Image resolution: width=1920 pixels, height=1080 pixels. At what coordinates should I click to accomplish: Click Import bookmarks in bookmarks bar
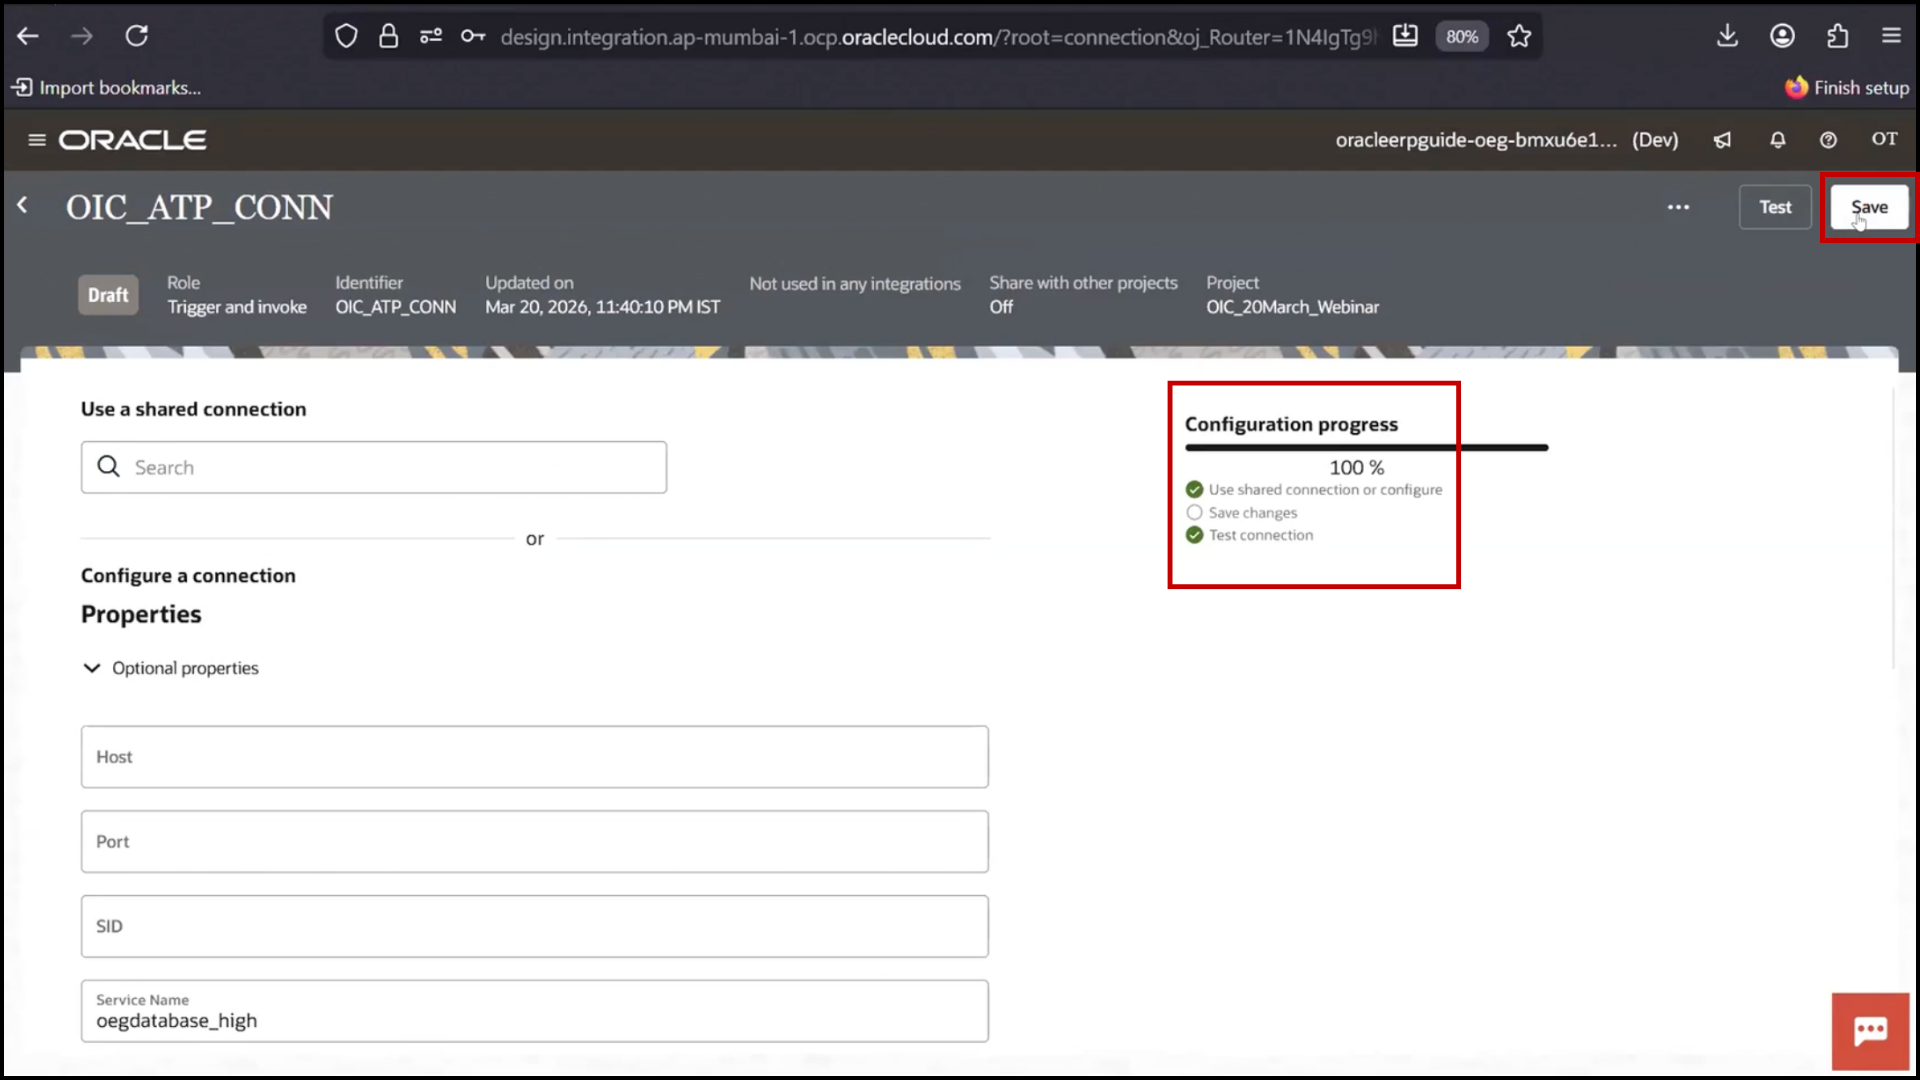[x=106, y=88]
